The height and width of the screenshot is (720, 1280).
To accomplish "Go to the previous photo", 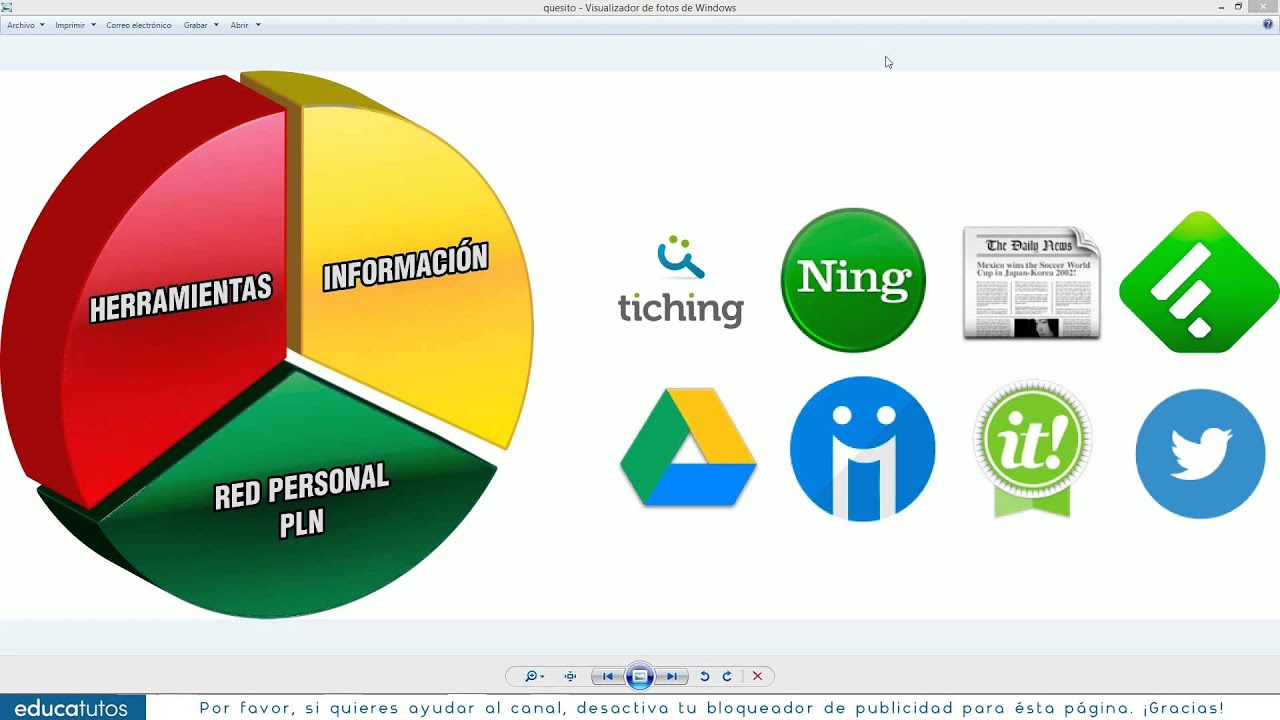I will click(x=607, y=677).
